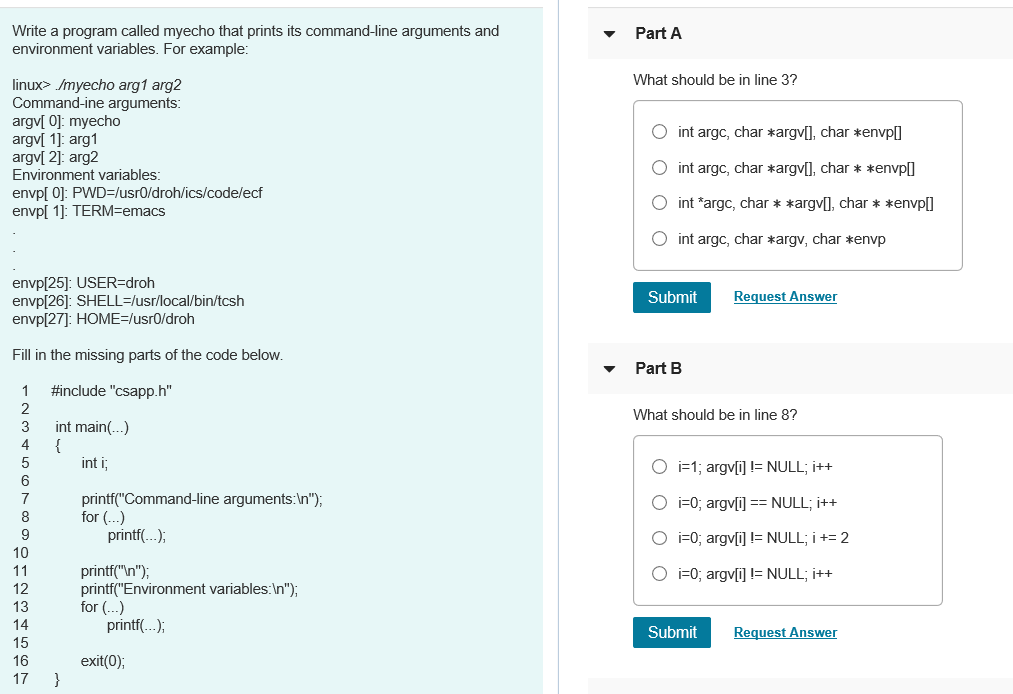Open Request Answer for Part B
This screenshot has width=1013, height=694.
click(785, 631)
